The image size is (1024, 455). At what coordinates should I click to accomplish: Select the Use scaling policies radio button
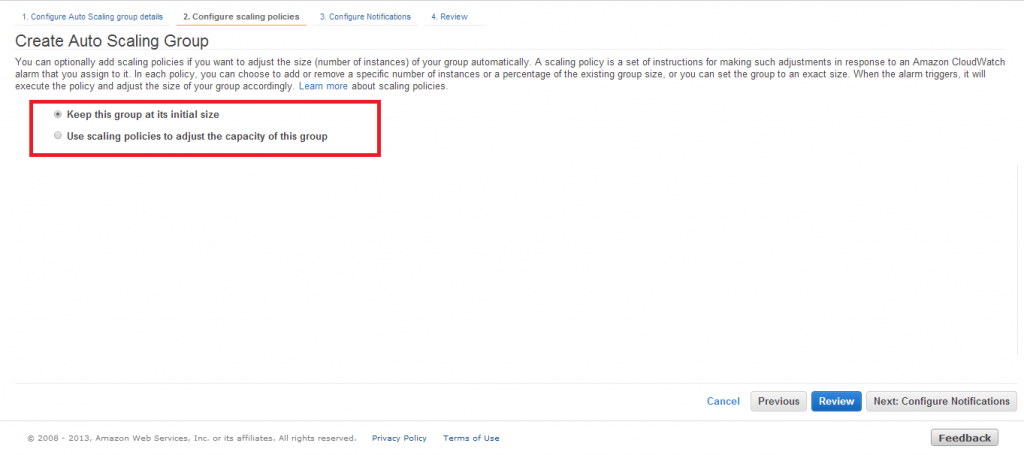tap(58, 136)
